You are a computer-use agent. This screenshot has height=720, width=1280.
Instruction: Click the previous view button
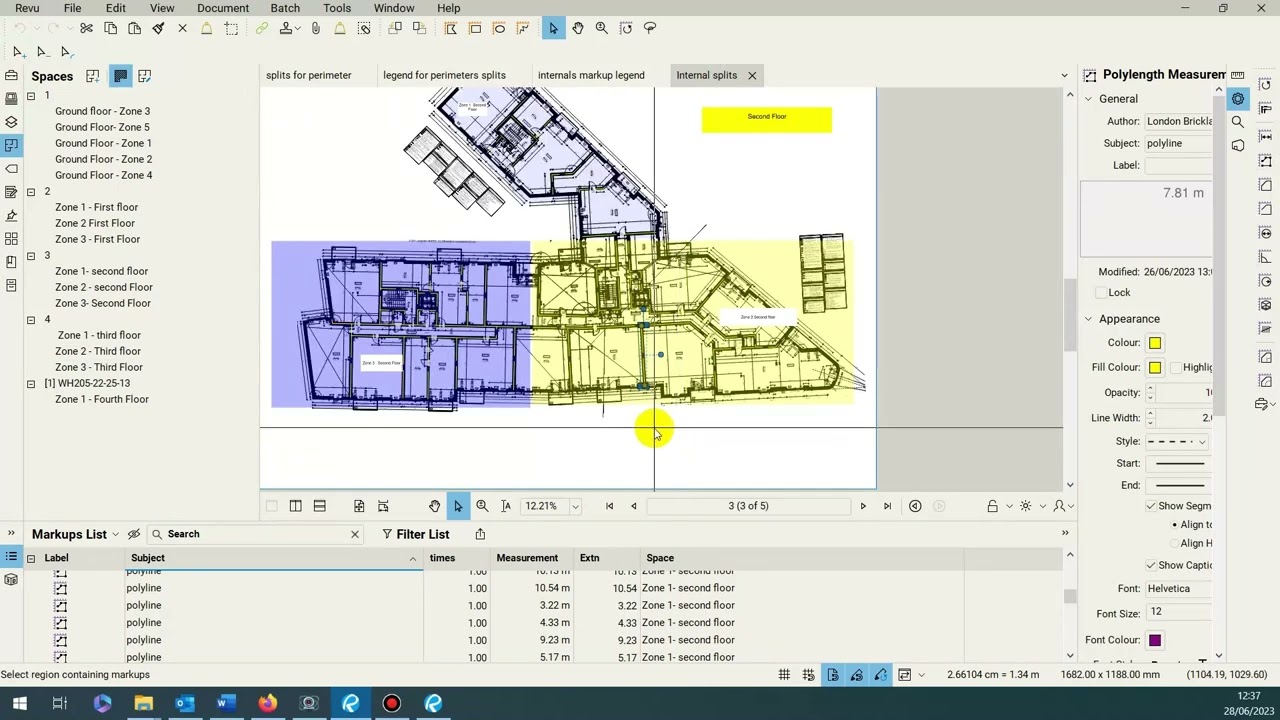click(x=915, y=506)
